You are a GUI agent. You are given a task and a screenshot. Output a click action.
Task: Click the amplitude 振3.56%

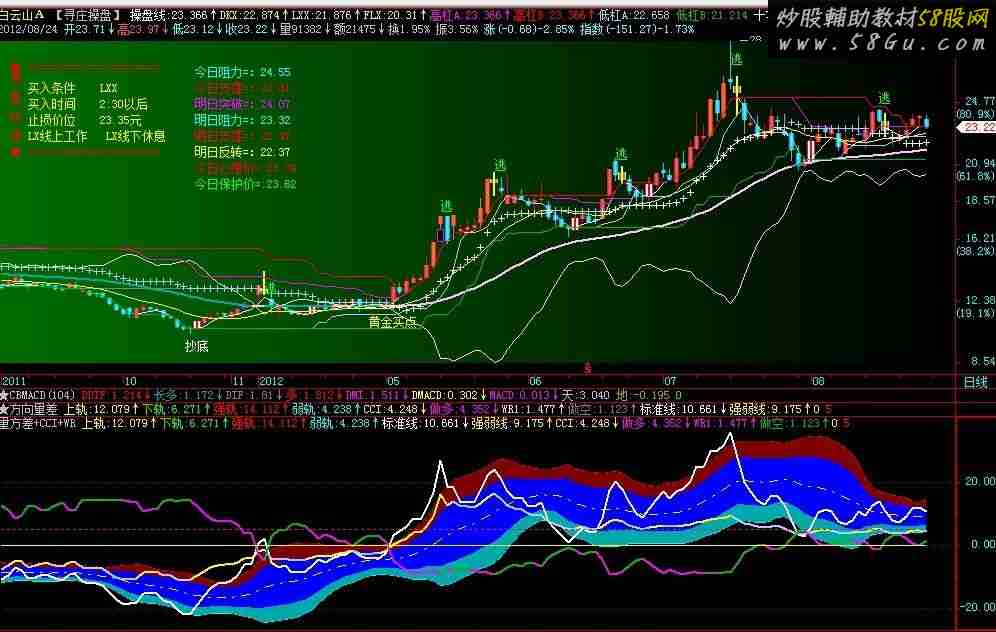pyautogui.click(x=457, y=29)
